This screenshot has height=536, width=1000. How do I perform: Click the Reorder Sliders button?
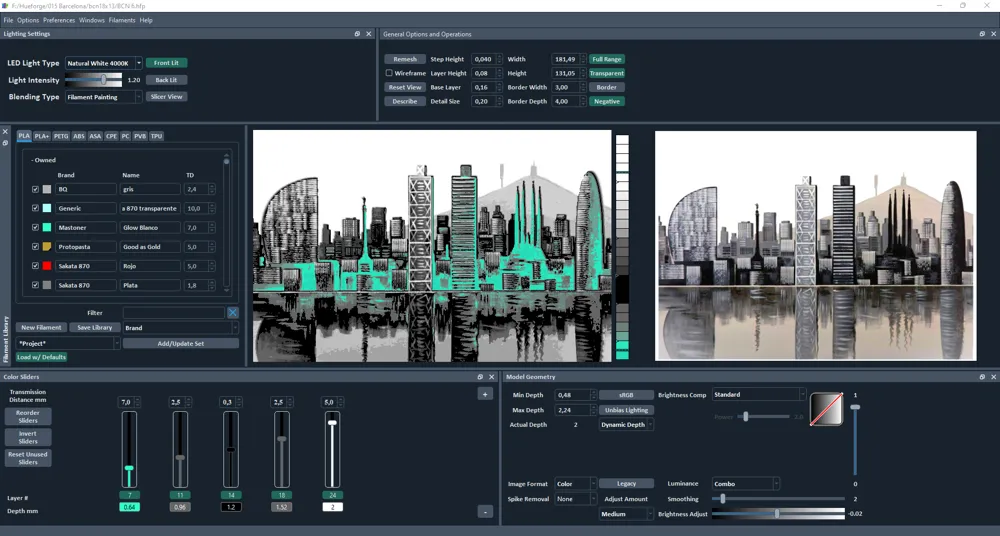(x=28, y=417)
